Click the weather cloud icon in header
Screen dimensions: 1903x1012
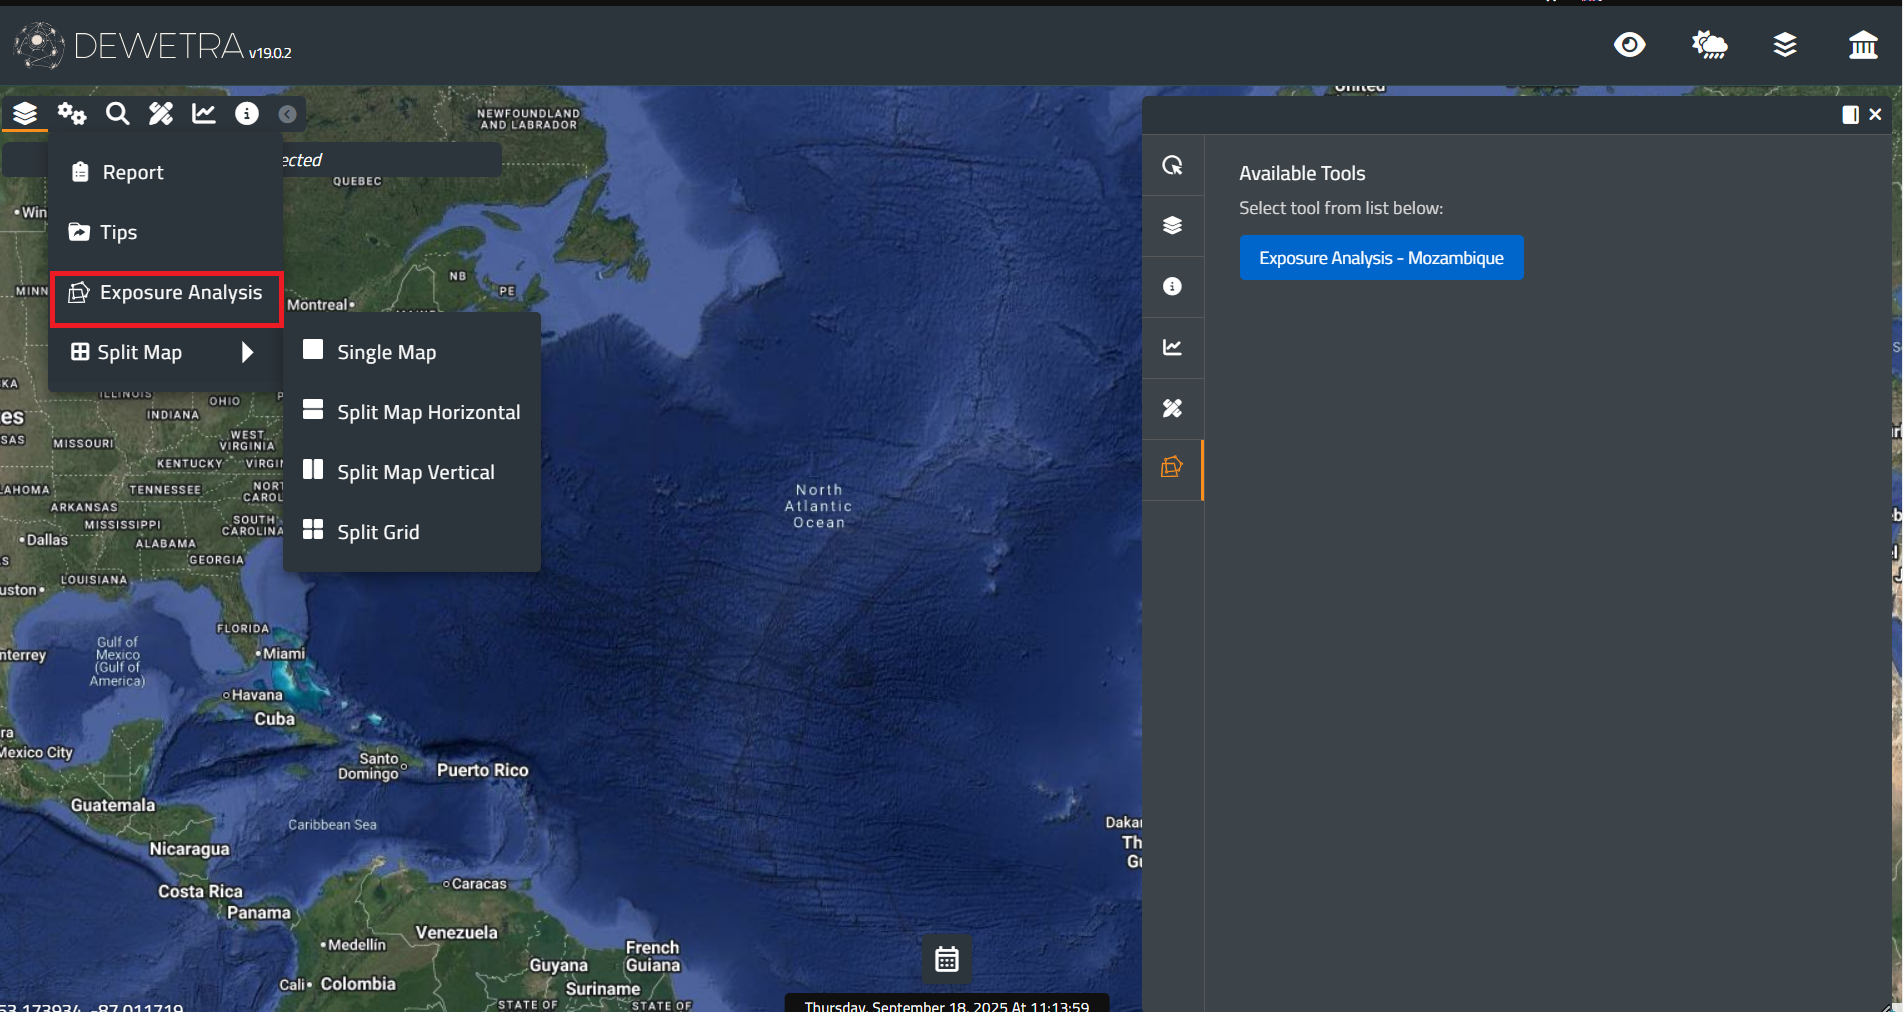coord(1708,45)
